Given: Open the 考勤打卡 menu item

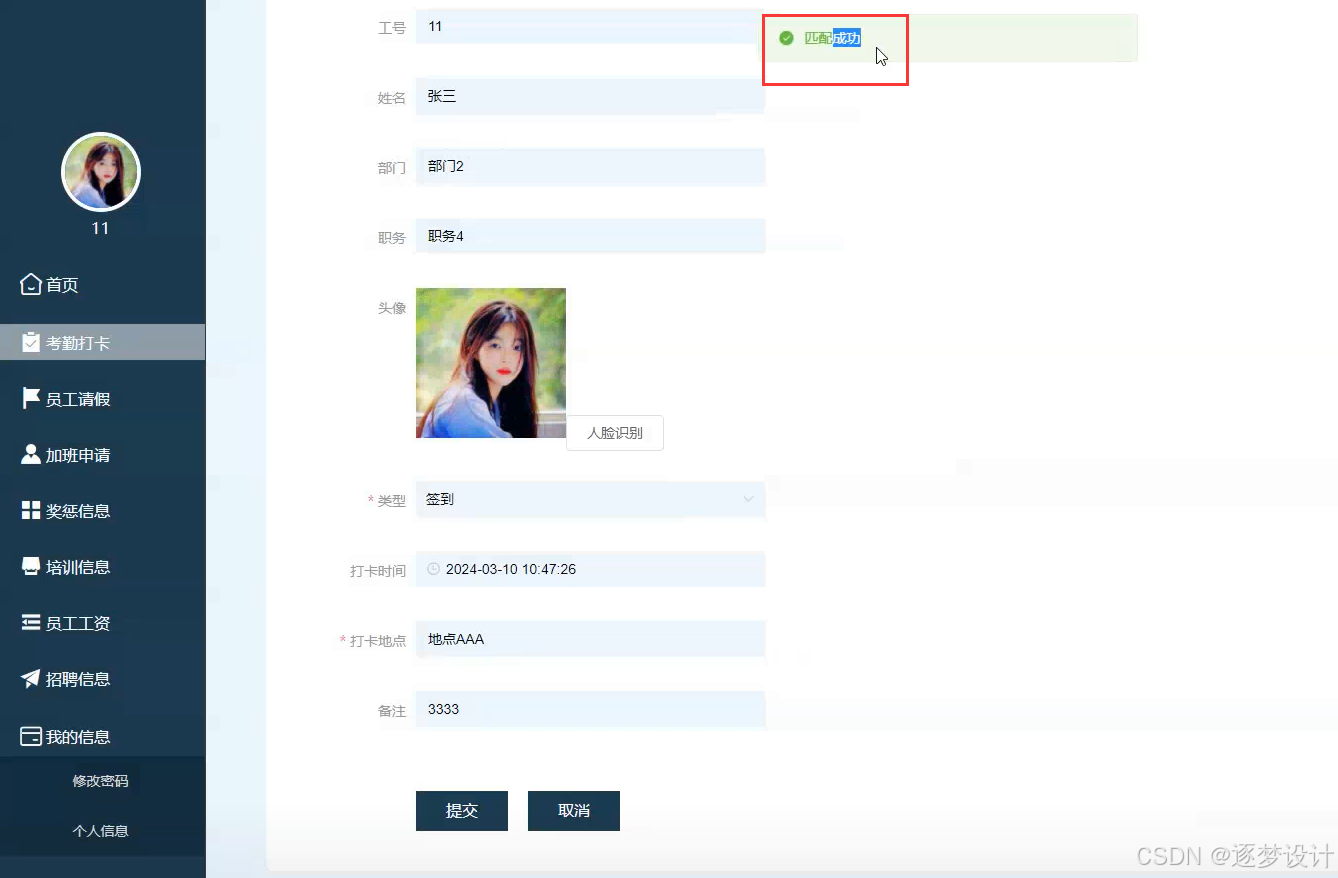Looking at the screenshot, I should point(102,342).
